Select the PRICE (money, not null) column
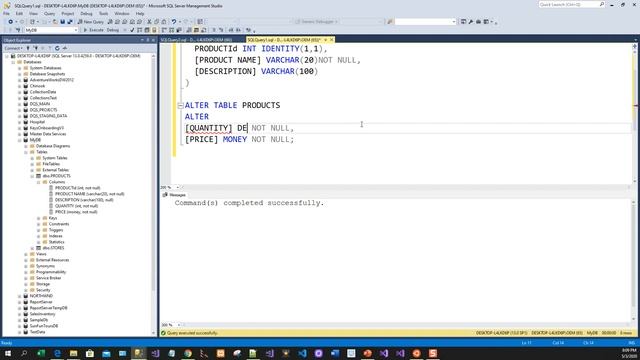Screen dimensions: 640x360 (76, 212)
